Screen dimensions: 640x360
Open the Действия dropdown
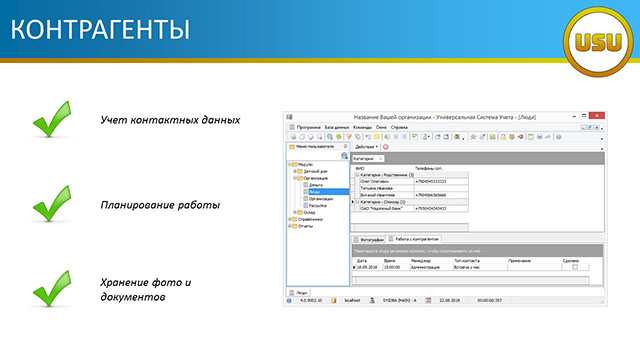click(x=366, y=147)
